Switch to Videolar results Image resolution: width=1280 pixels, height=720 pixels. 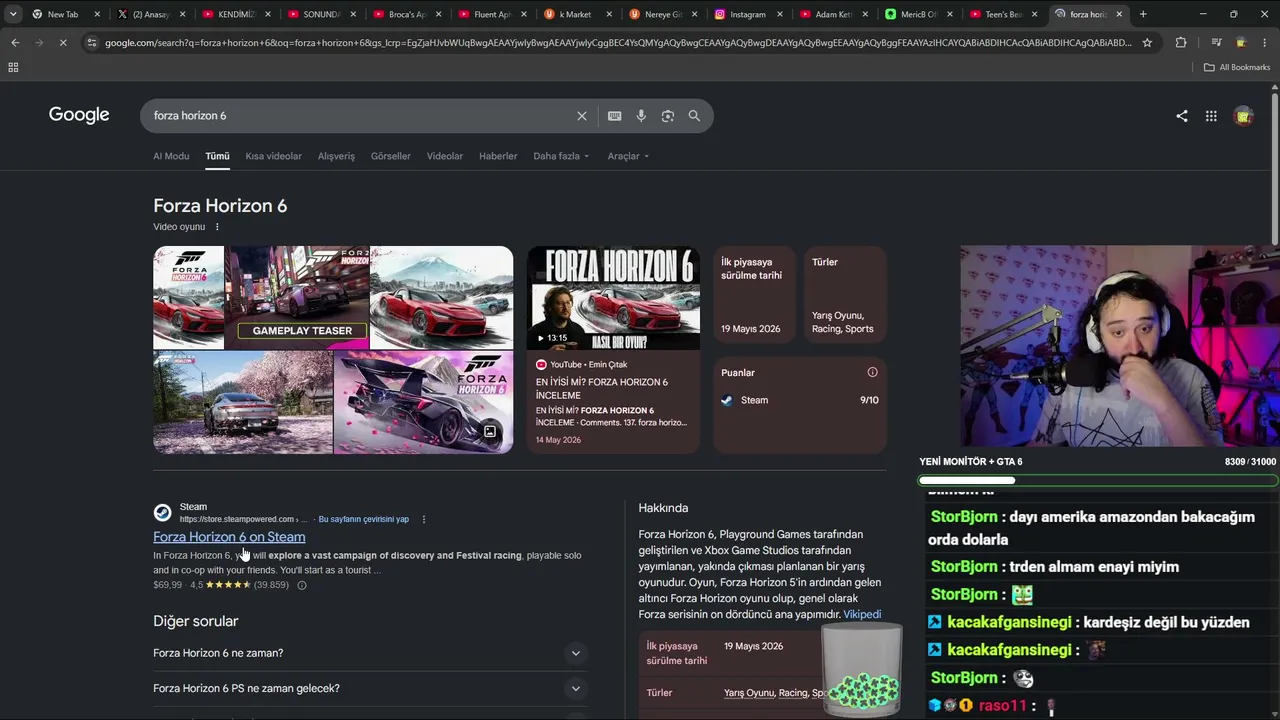tap(445, 156)
